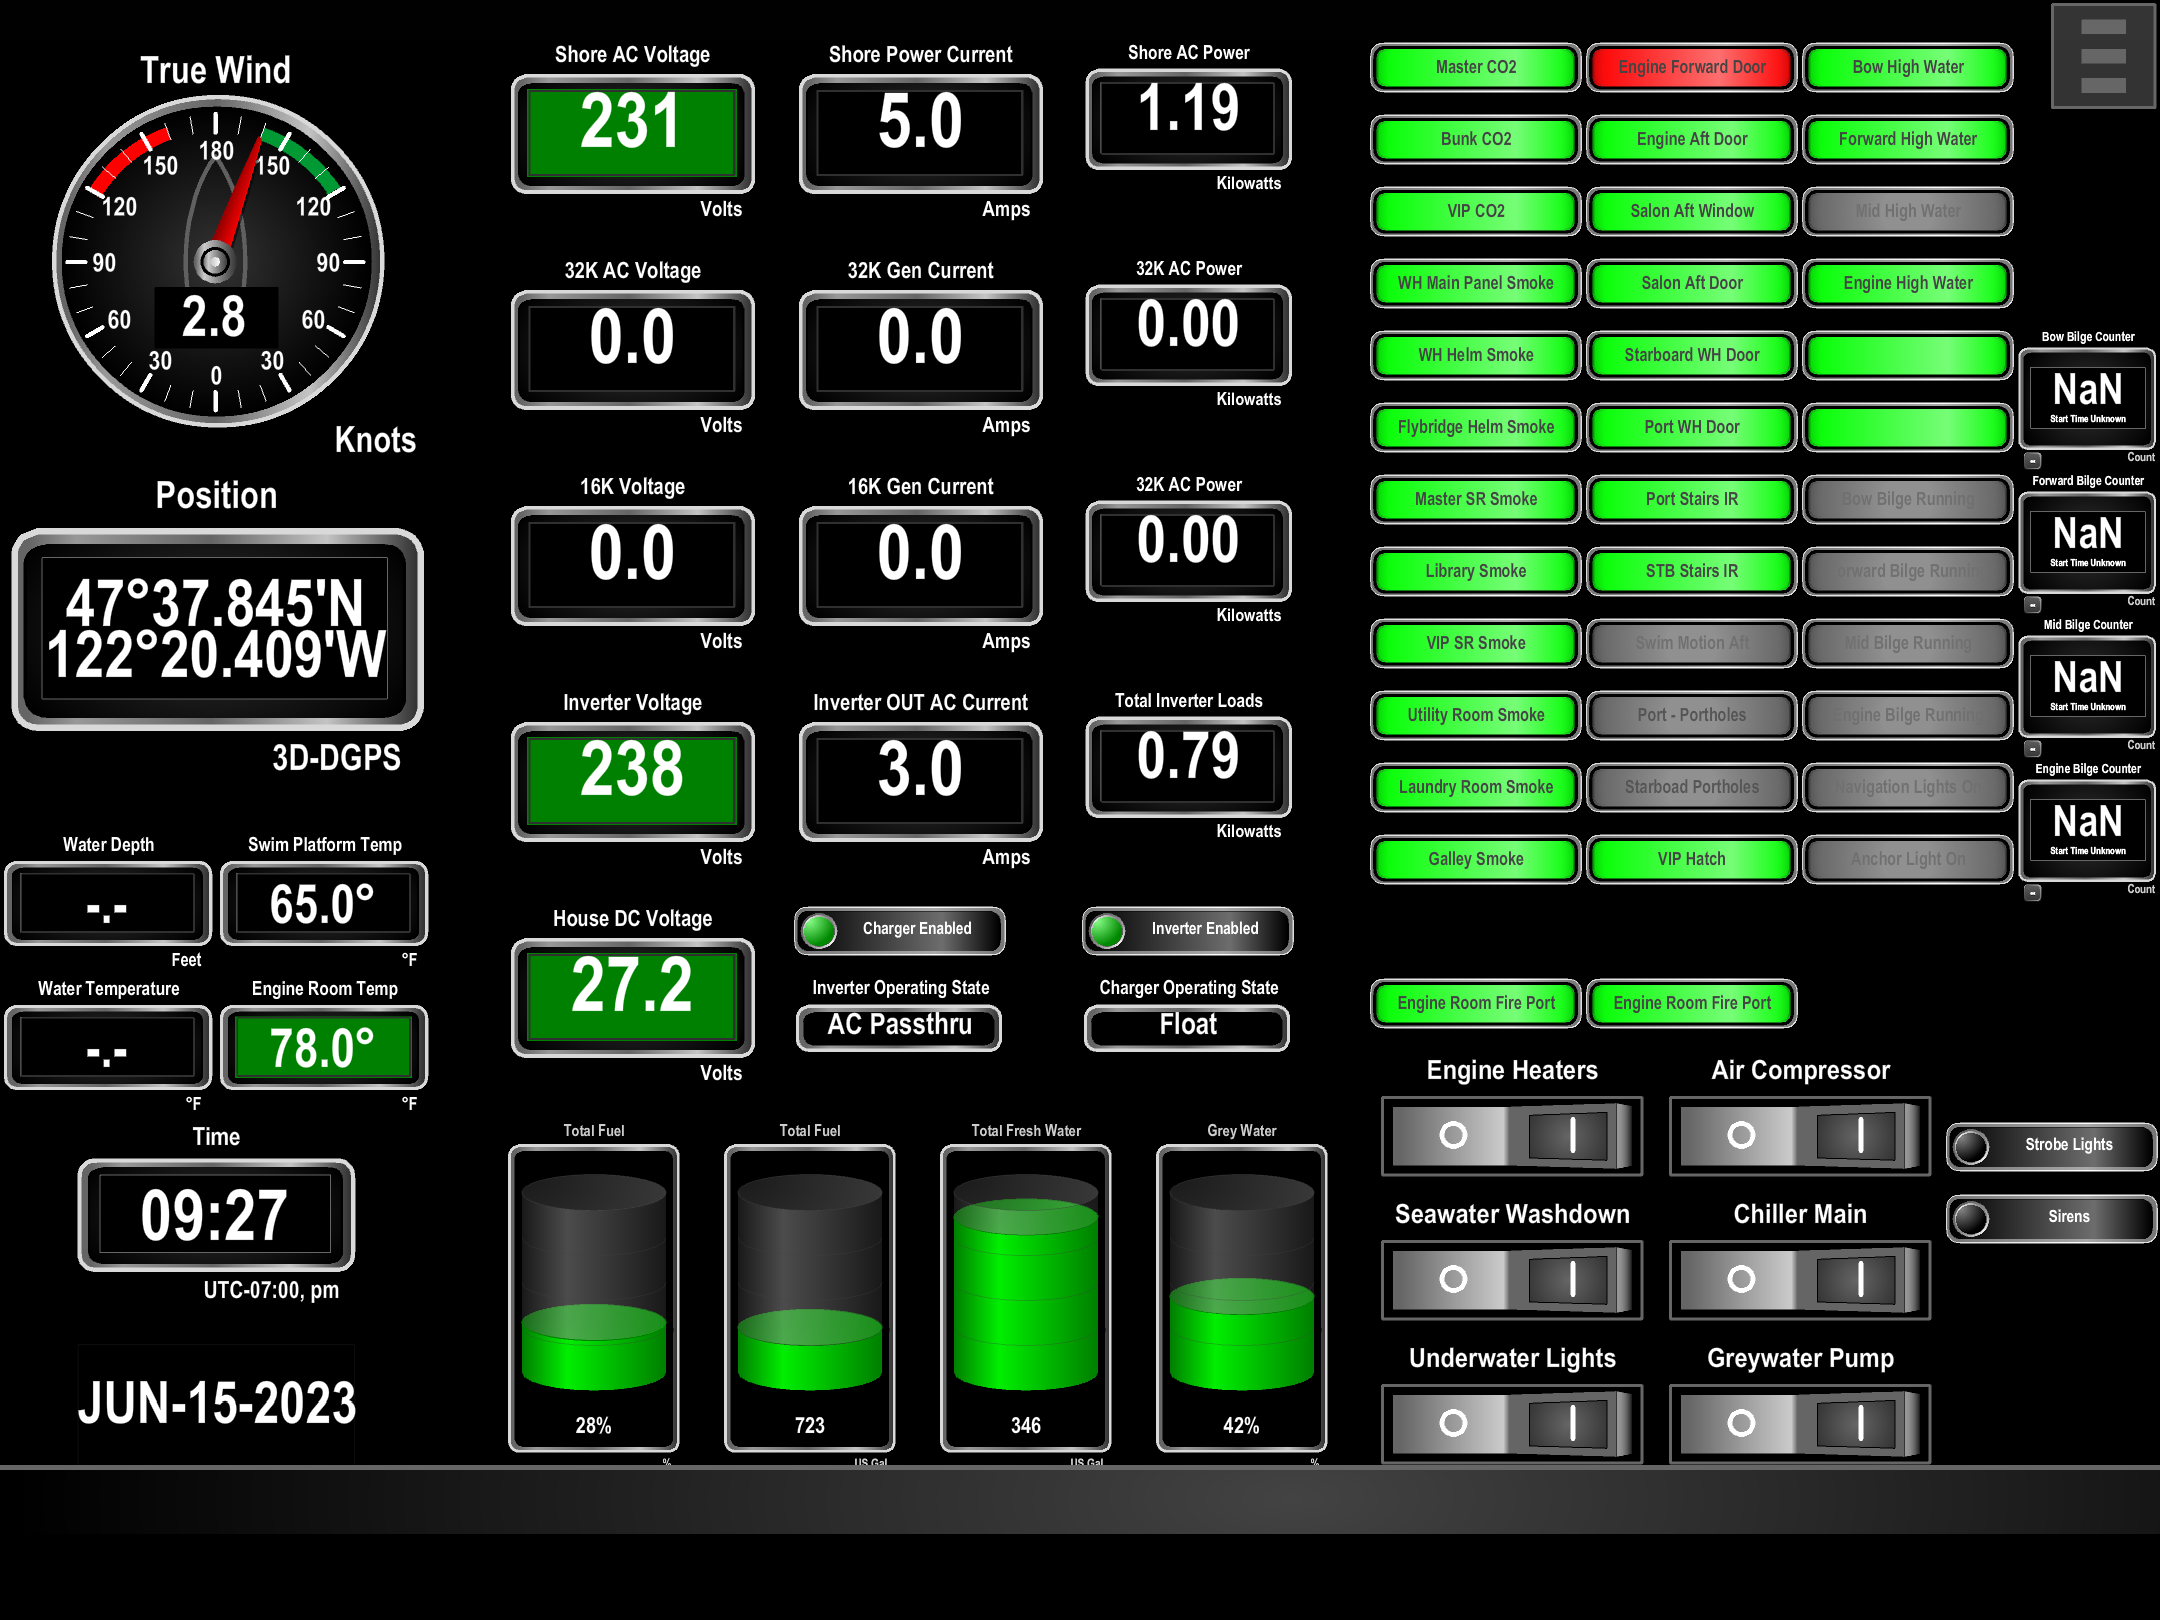Click reset button below Engine Bilge Counter
This screenshot has width=2160, height=1620.
point(2033,893)
